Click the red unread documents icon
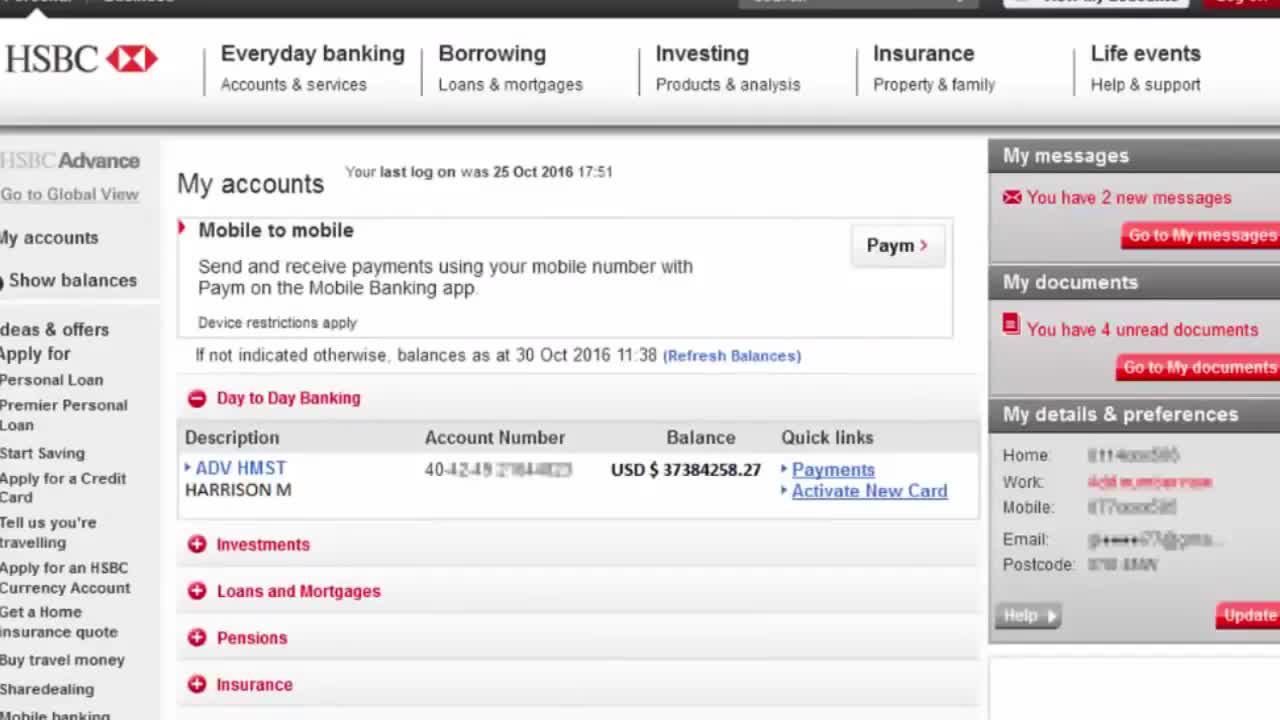This screenshot has height=720, width=1280. point(1011,325)
